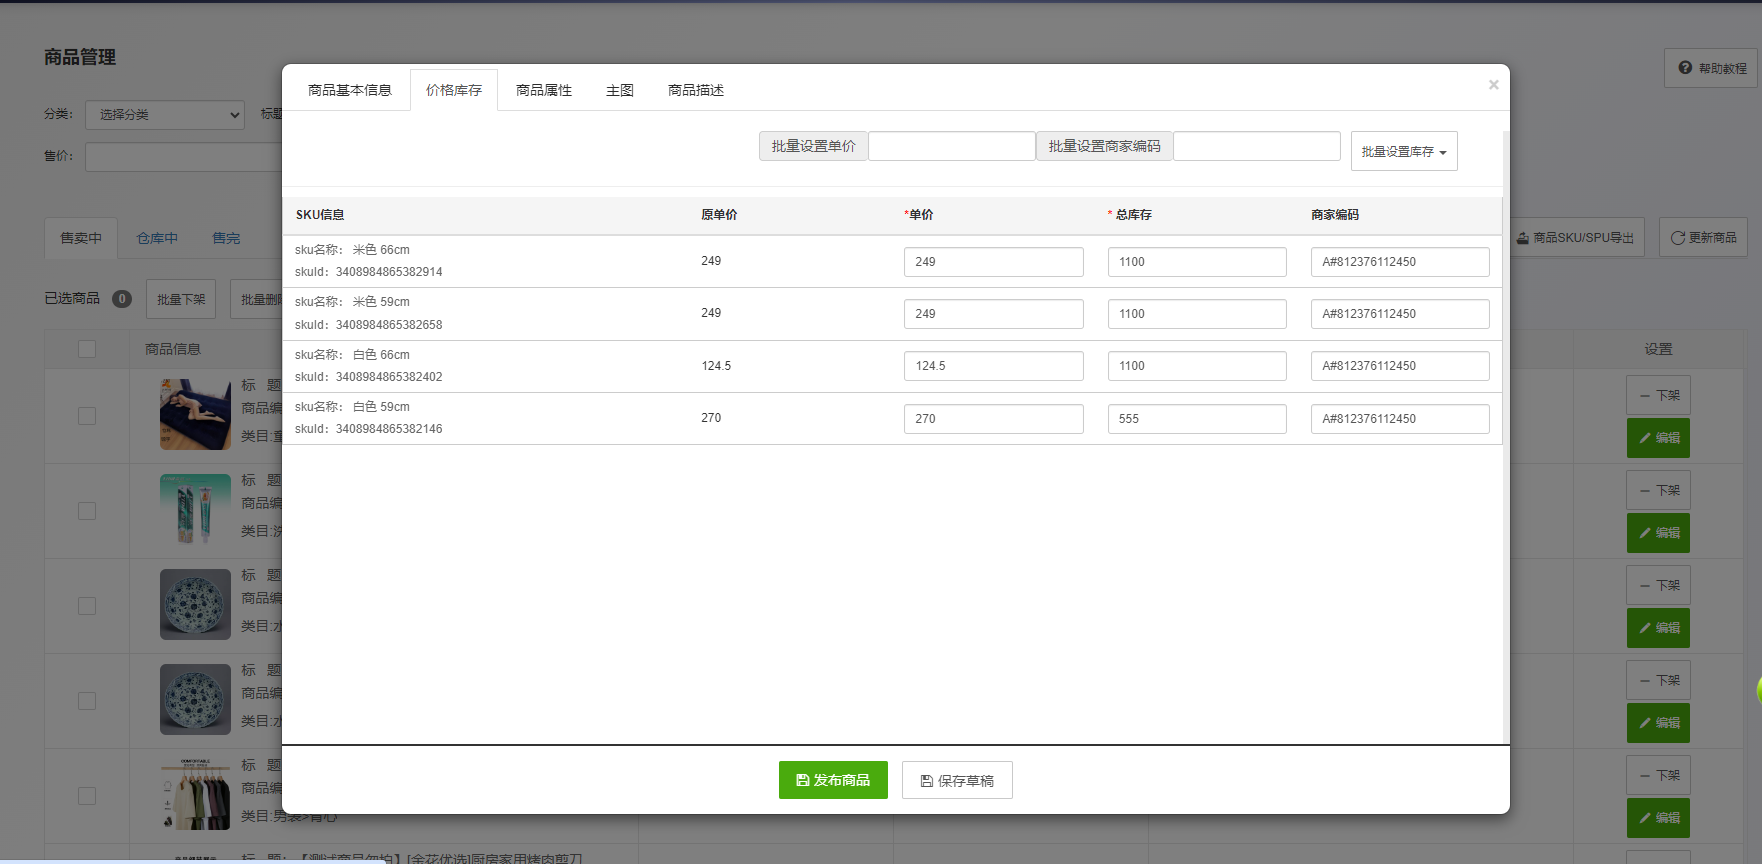Click the 保存草稿 save draft button
Viewport: 1762px width, 864px height.
(x=957, y=781)
